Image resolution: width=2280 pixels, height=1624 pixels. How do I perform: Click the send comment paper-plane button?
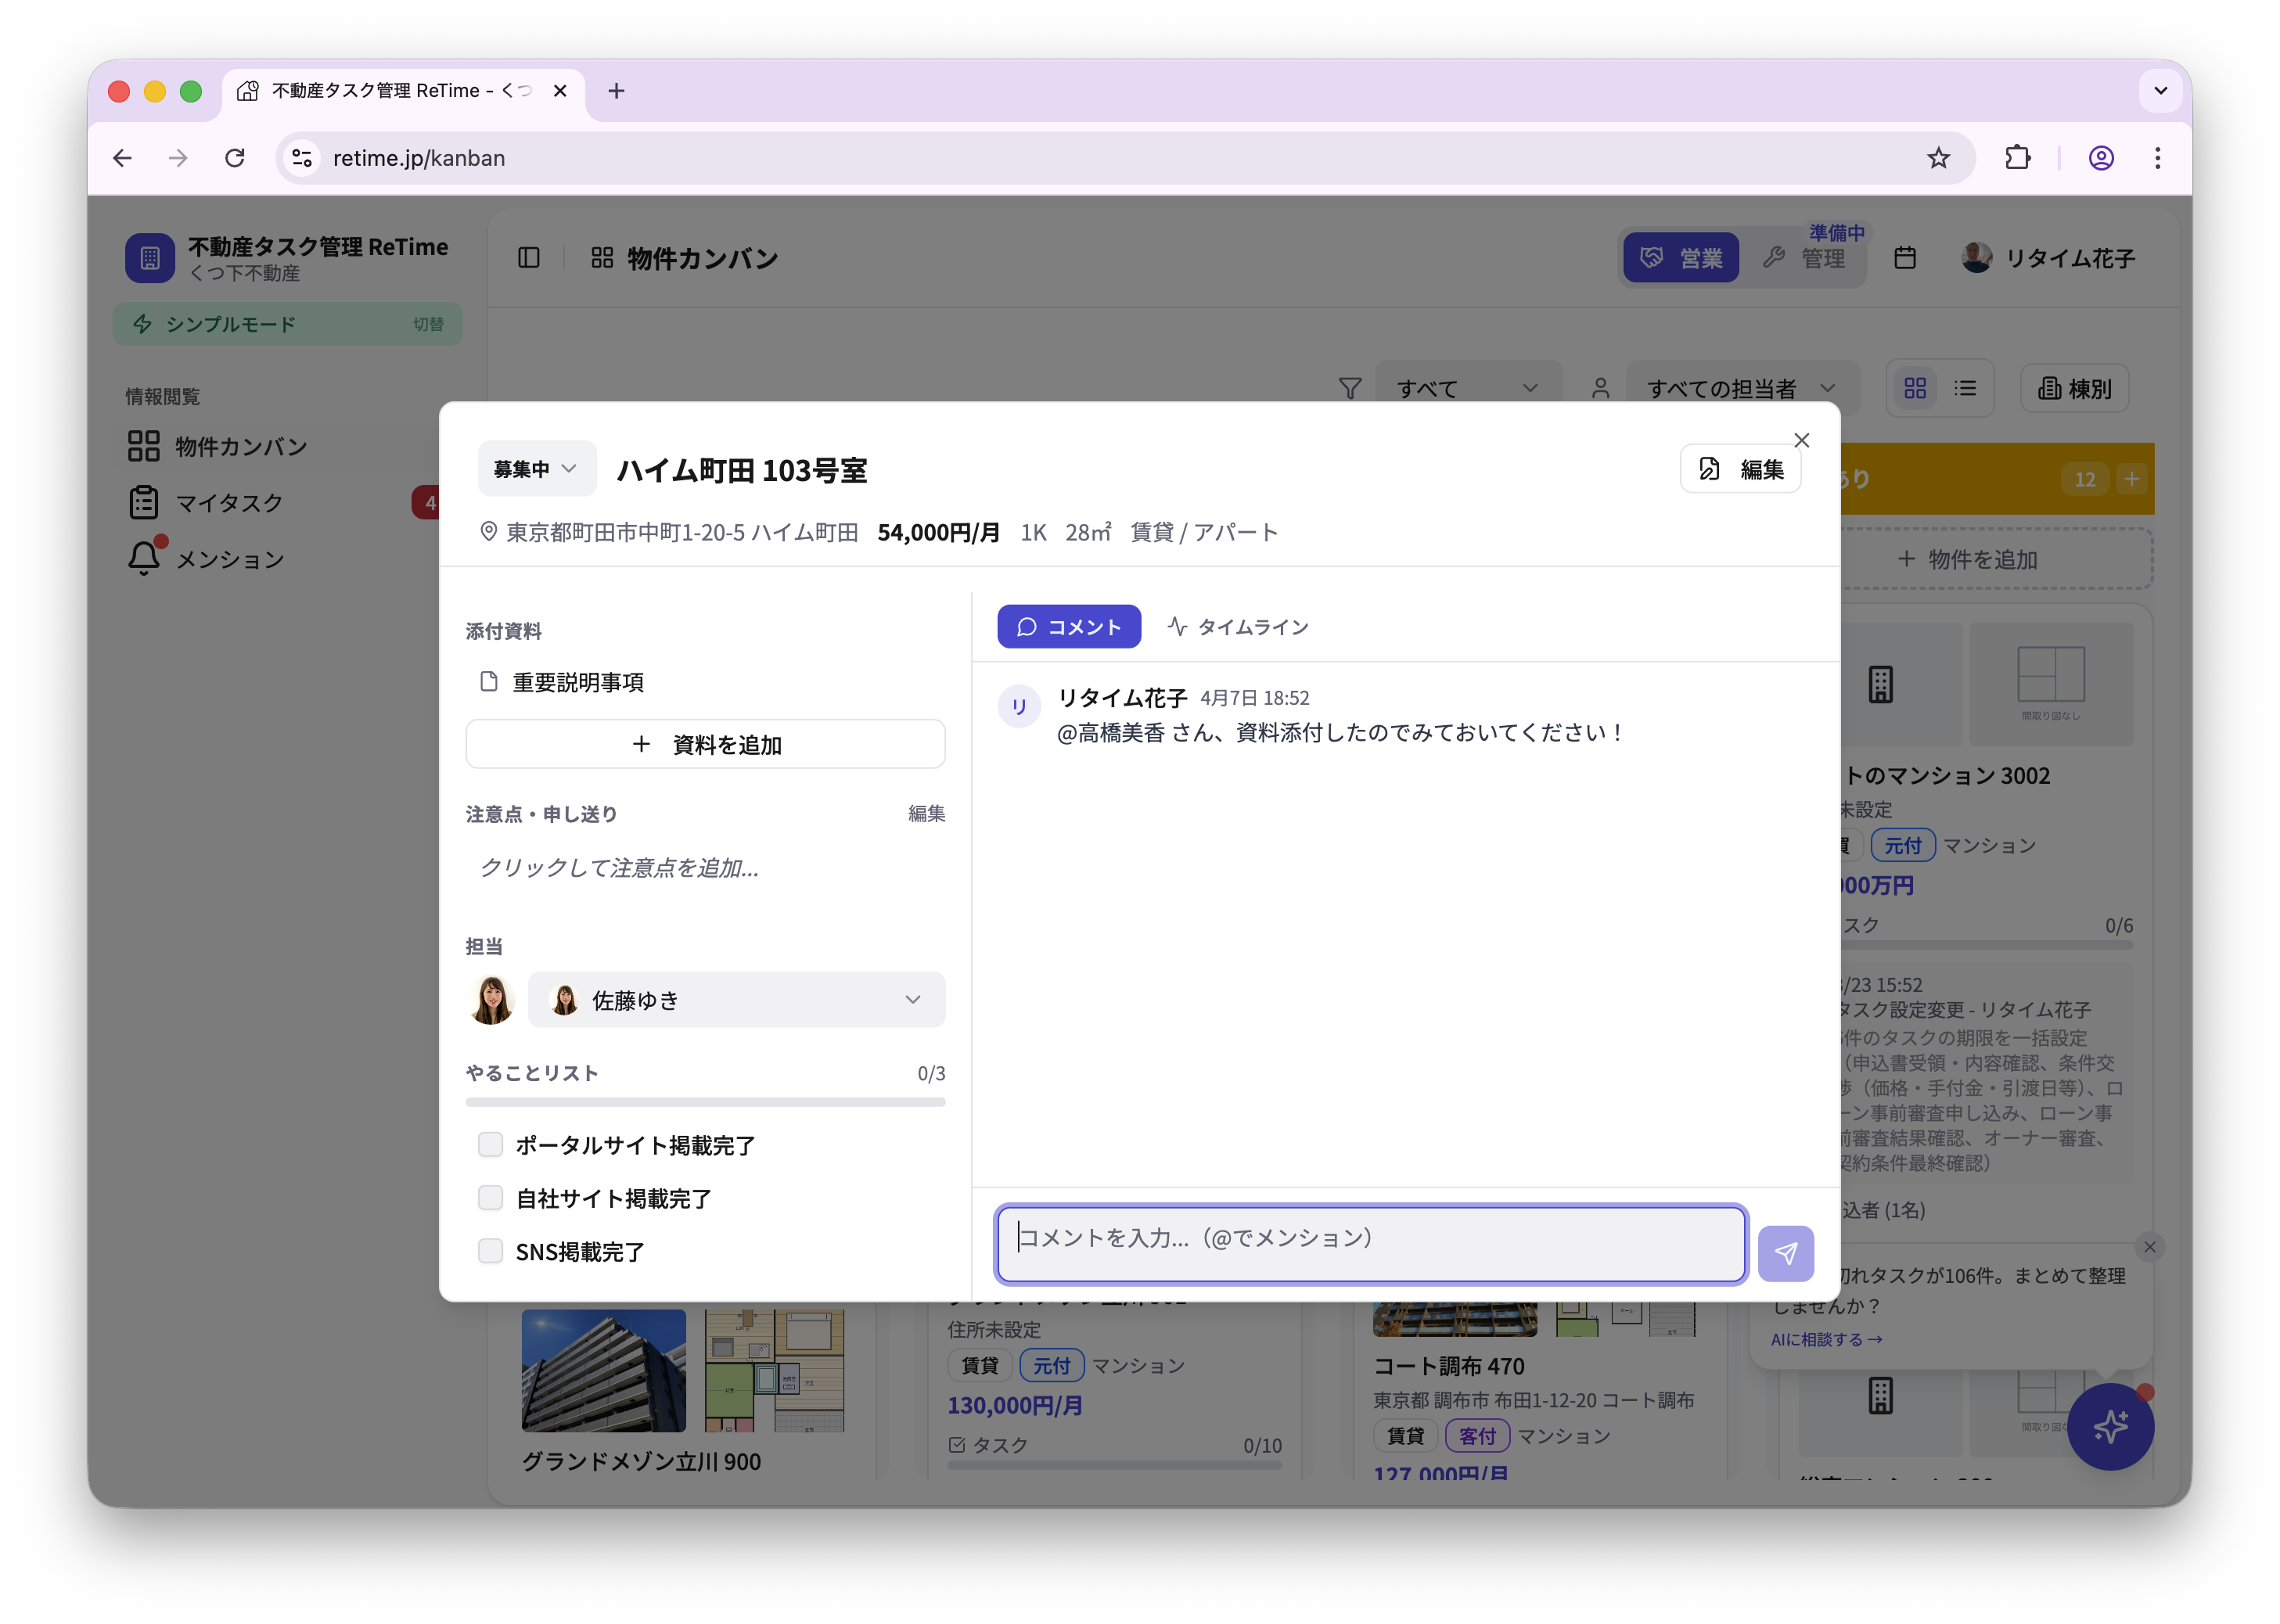[1785, 1253]
